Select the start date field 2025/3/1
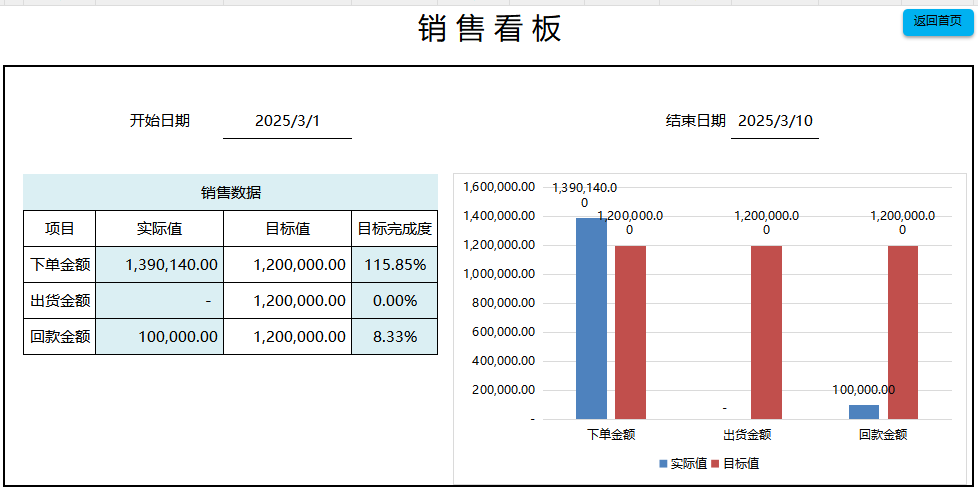The image size is (978, 491). [x=288, y=121]
